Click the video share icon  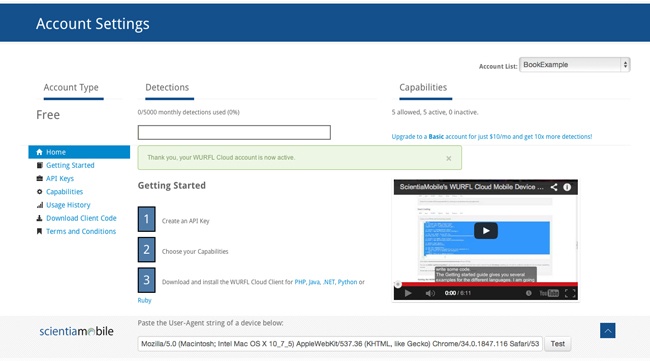pyautogui.click(x=554, y=187)
